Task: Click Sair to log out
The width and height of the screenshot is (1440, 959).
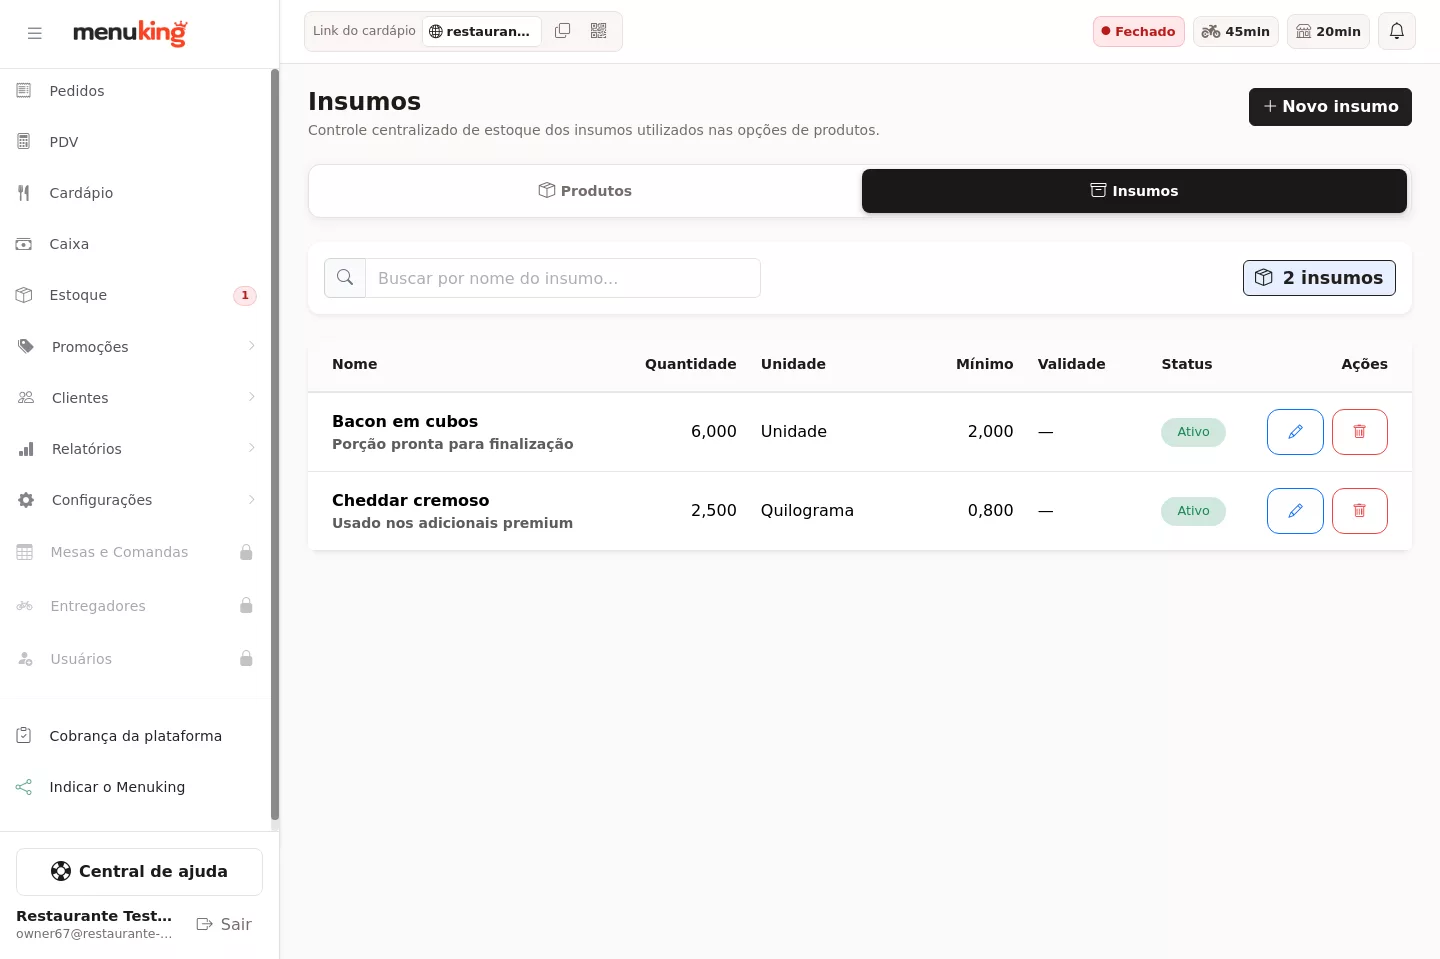Action: [x=224, y=924]
